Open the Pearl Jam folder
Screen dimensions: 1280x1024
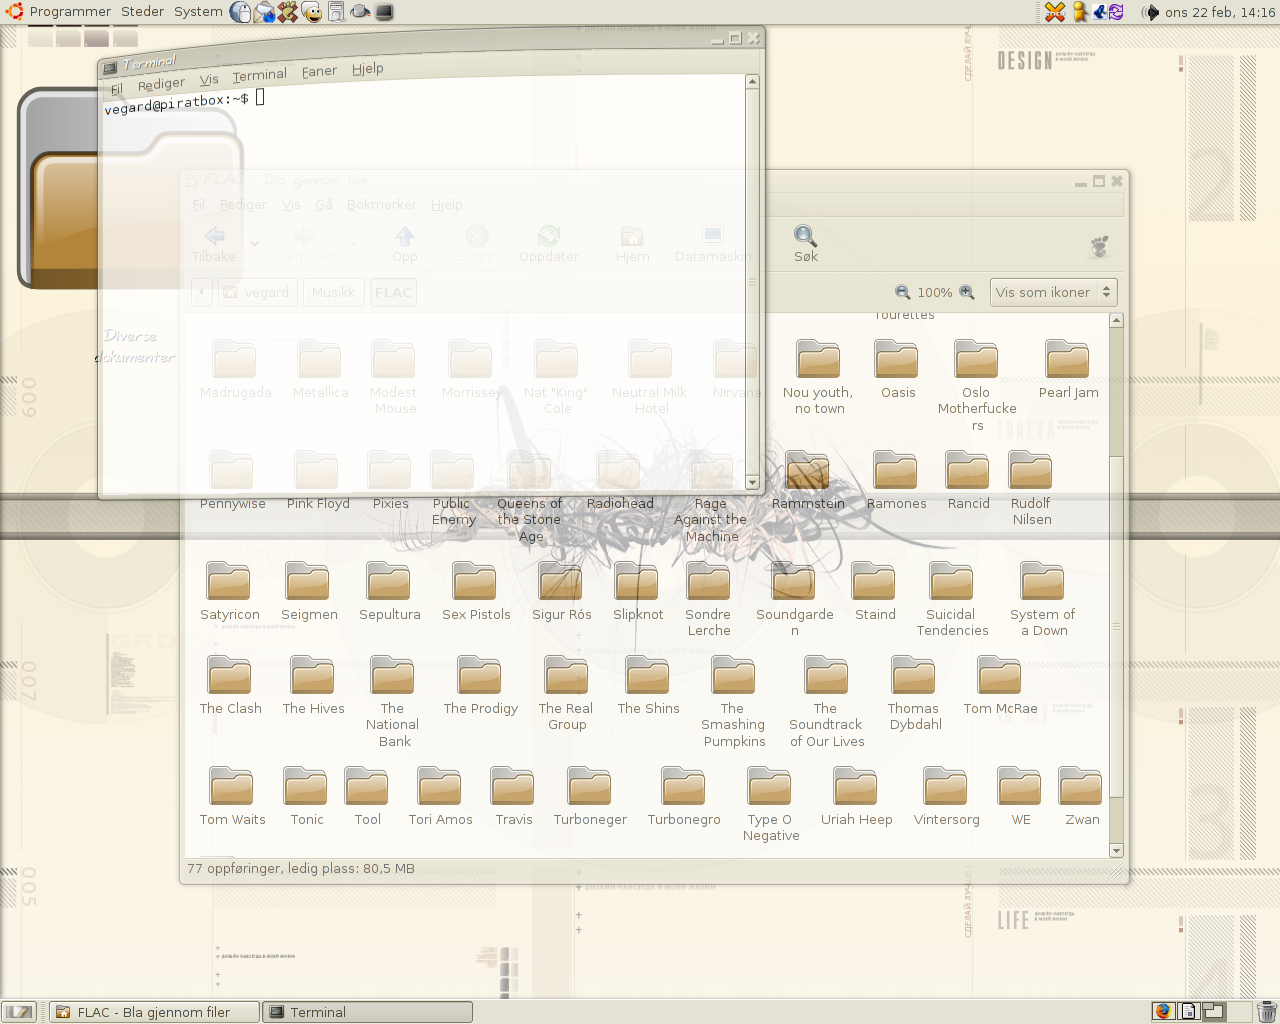pyautogui.click(x=1068, y=370)
